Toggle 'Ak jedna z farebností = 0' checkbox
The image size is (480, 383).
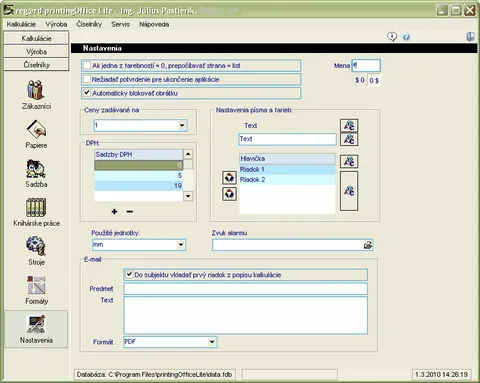coord(87,65)
